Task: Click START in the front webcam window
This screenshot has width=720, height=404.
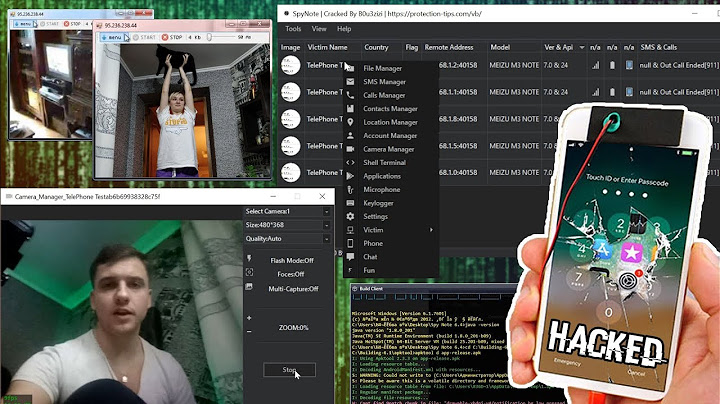Action: point(144,37)
